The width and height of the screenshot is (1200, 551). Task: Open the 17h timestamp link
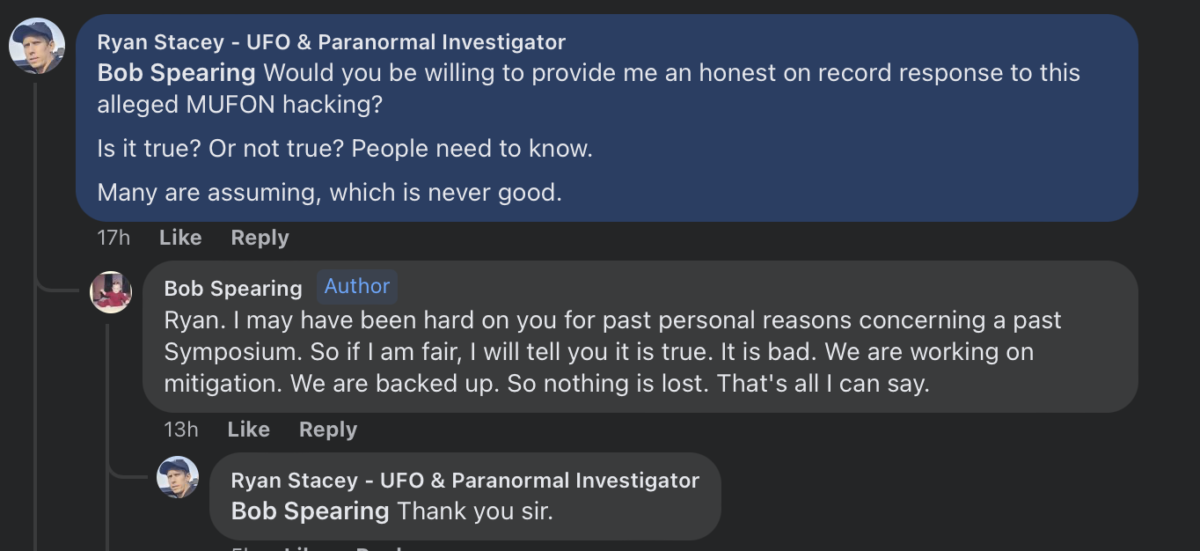(x=114, y=238)
